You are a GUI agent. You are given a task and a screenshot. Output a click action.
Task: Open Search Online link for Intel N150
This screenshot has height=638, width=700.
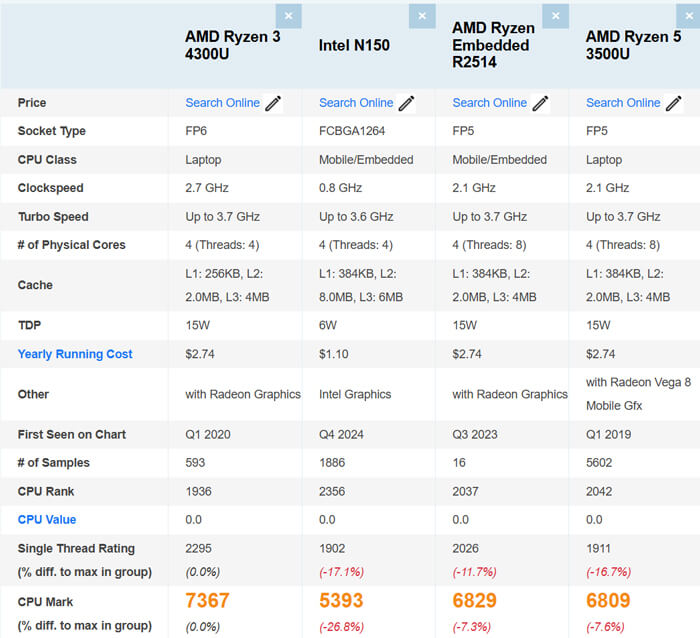pos(356,103)
